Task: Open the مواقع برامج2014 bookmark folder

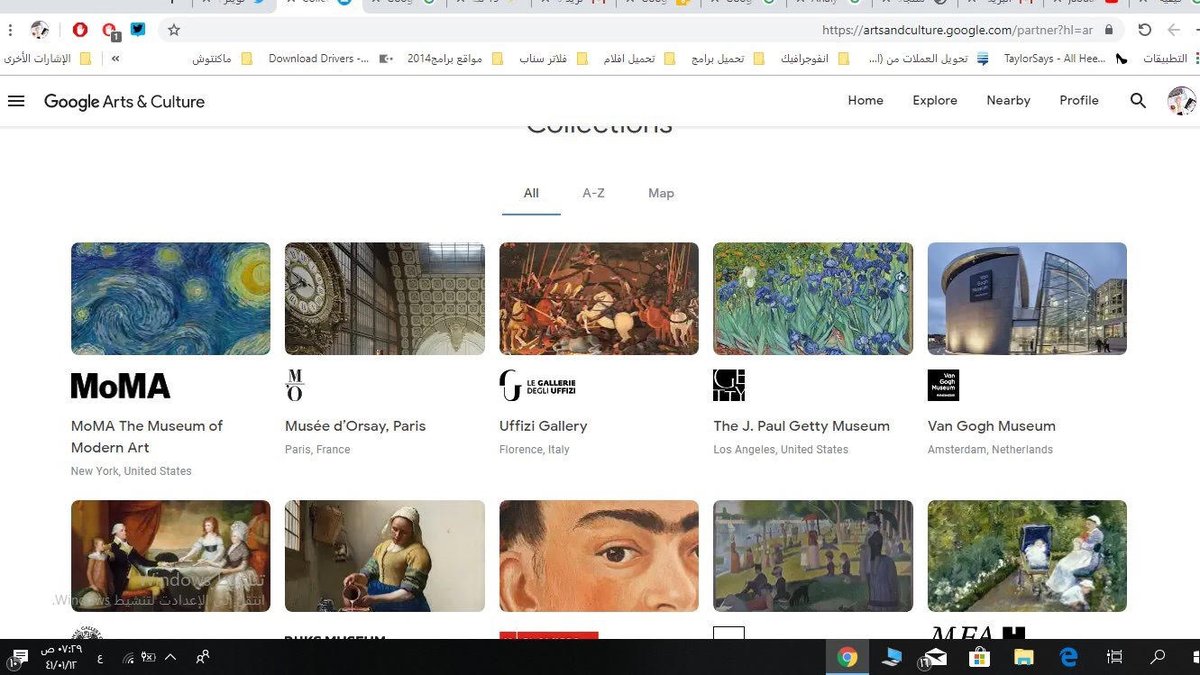Action: point(455,59)
